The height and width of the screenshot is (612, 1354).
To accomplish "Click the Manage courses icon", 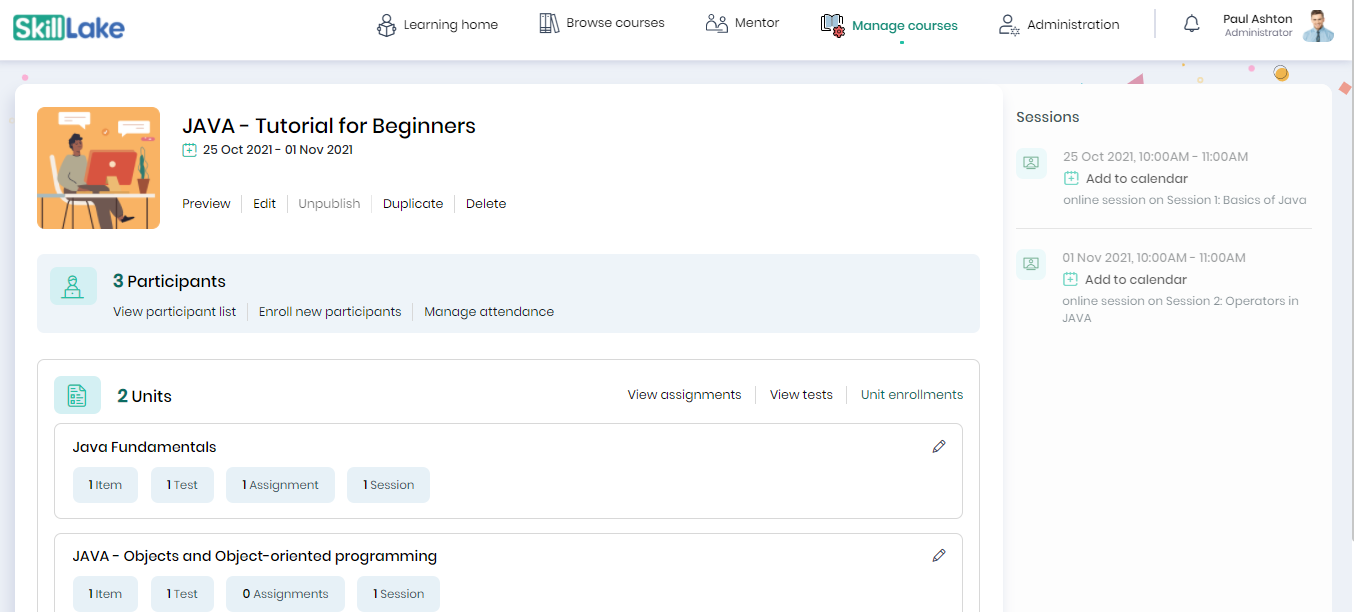I will coord(832,25).
